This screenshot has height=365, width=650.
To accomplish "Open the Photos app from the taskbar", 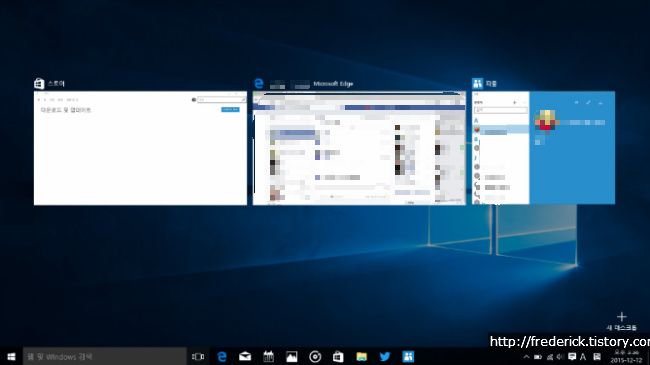I will click(291, 357).
